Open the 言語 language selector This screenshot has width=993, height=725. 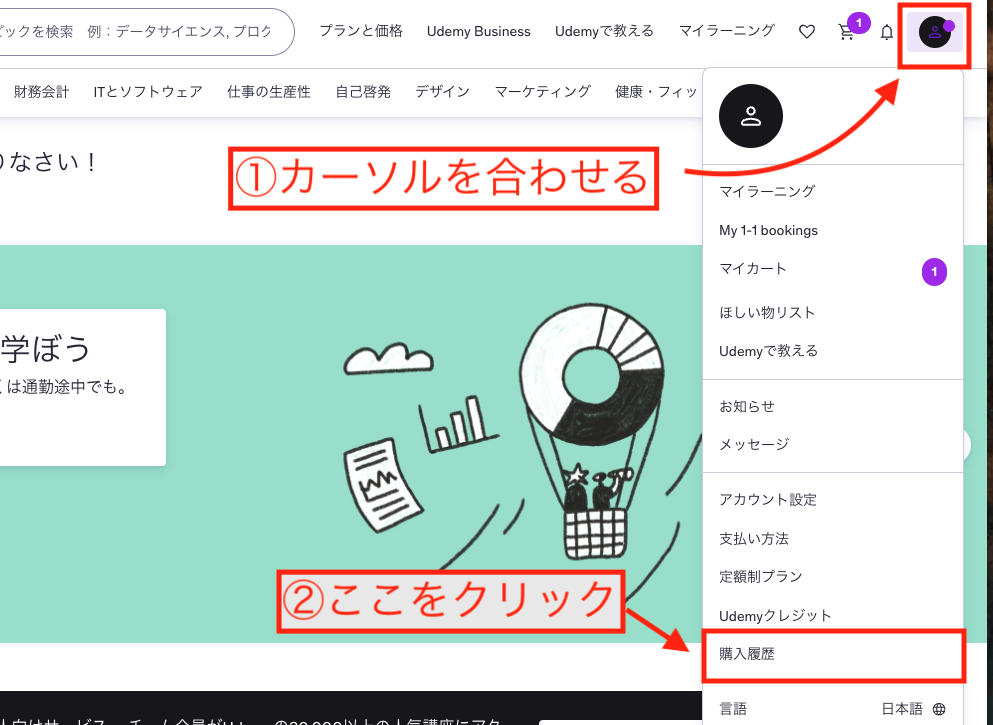[733, 707]
